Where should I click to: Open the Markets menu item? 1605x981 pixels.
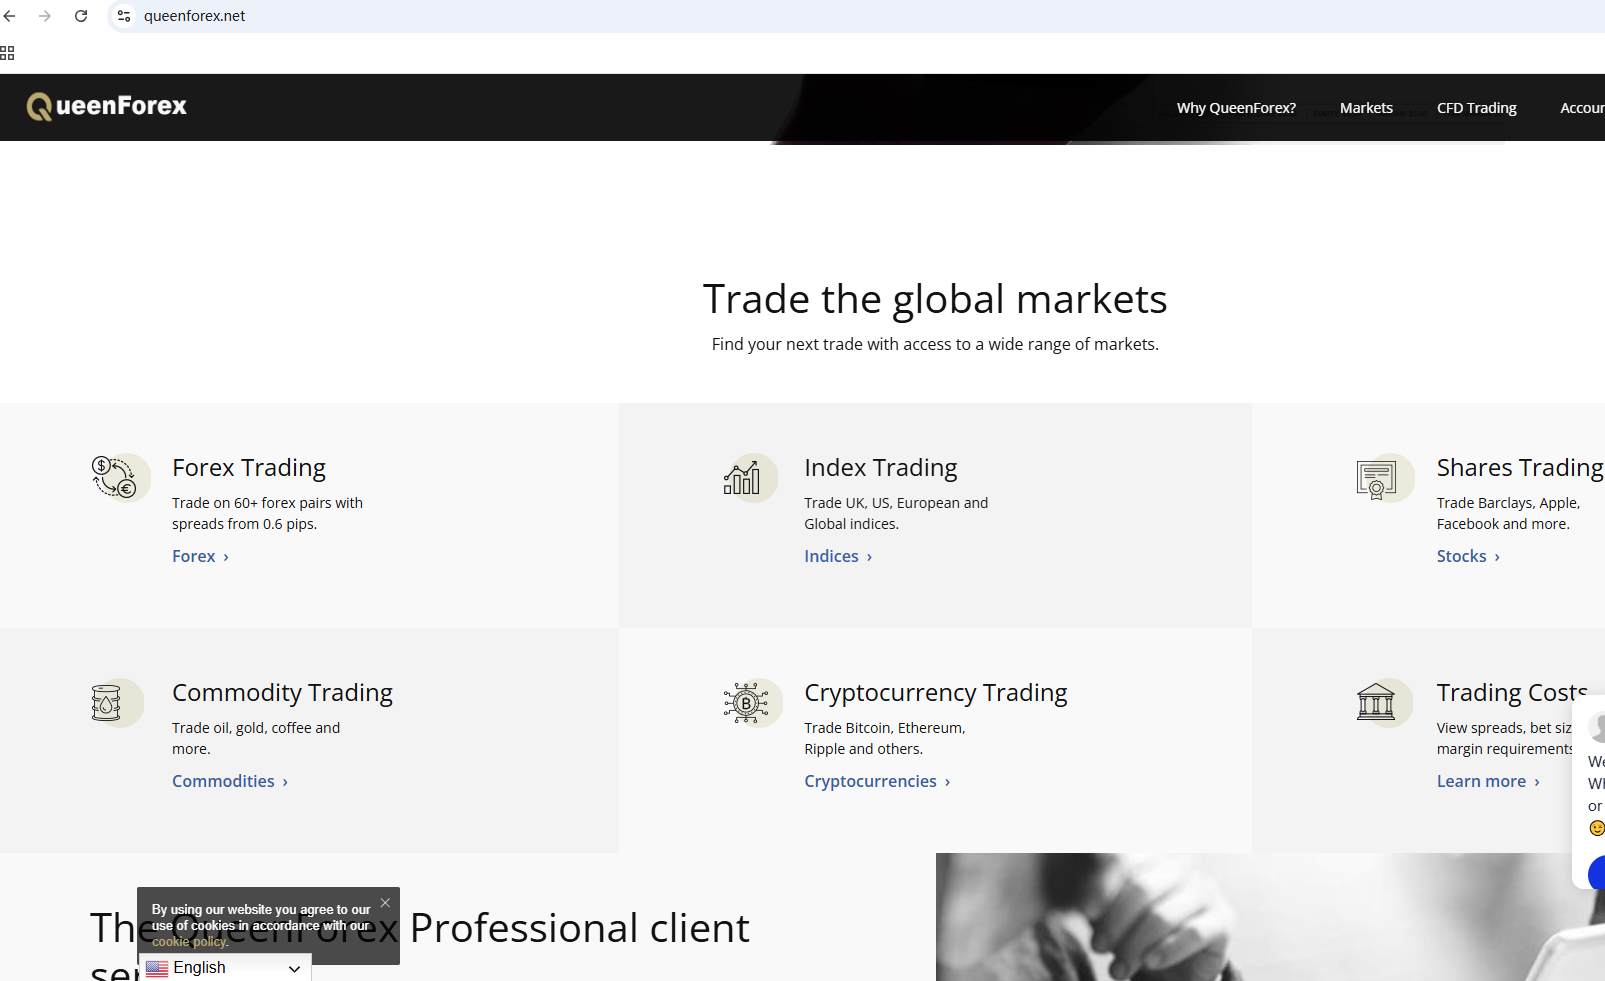[x=1366, y=108]
